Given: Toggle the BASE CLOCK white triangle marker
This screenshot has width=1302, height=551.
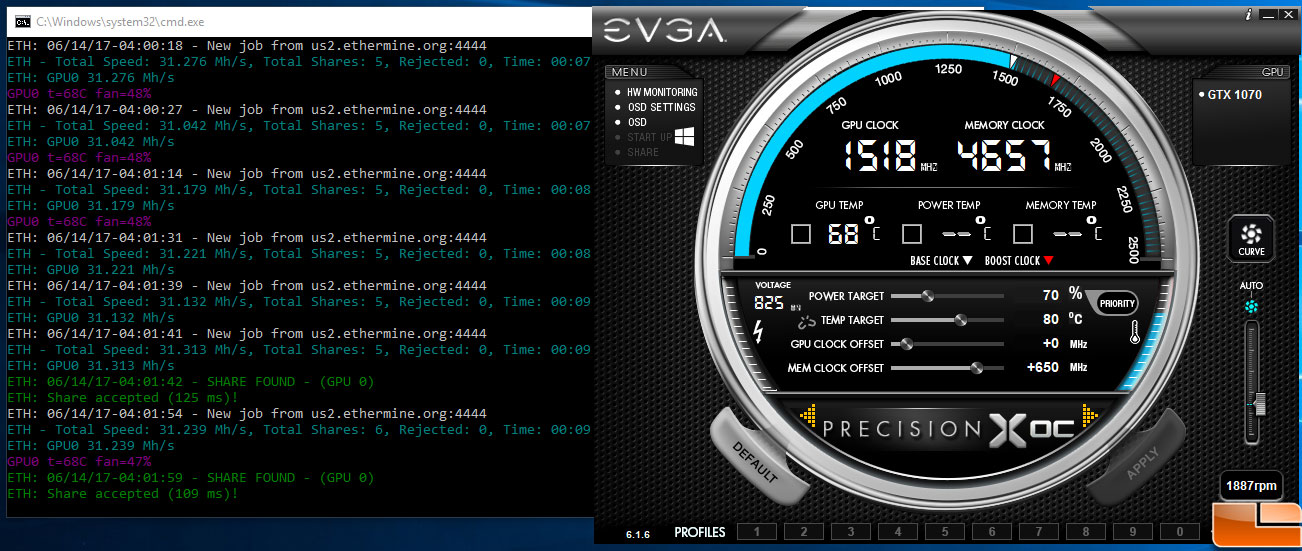Looking at the screenshot, I should (967, 261).
